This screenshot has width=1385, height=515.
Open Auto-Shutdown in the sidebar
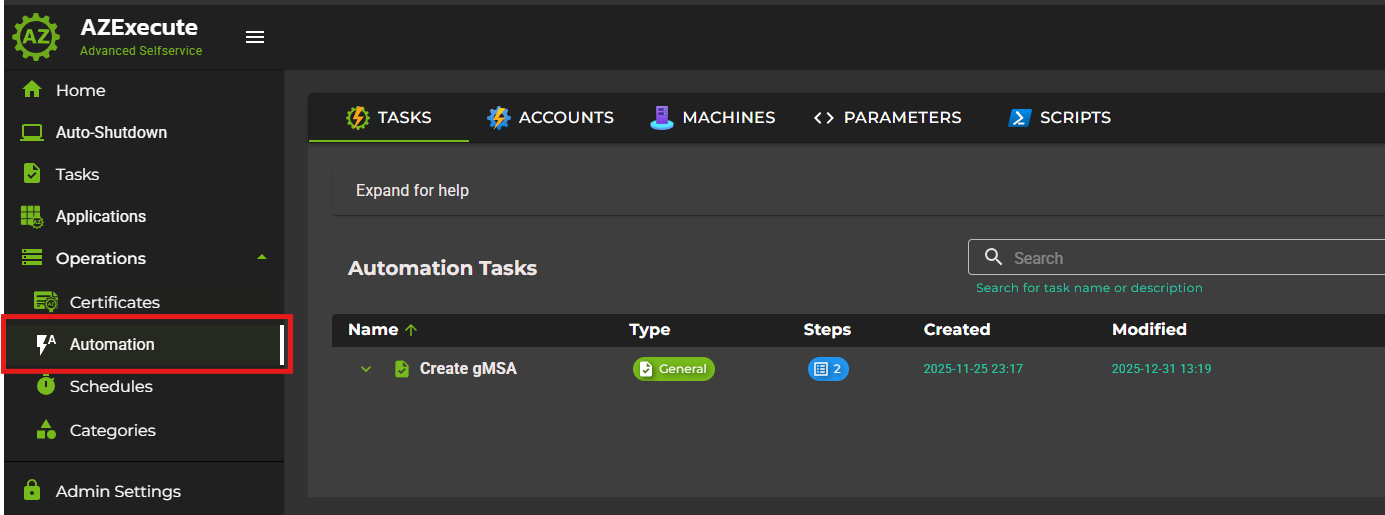(144, 132)
